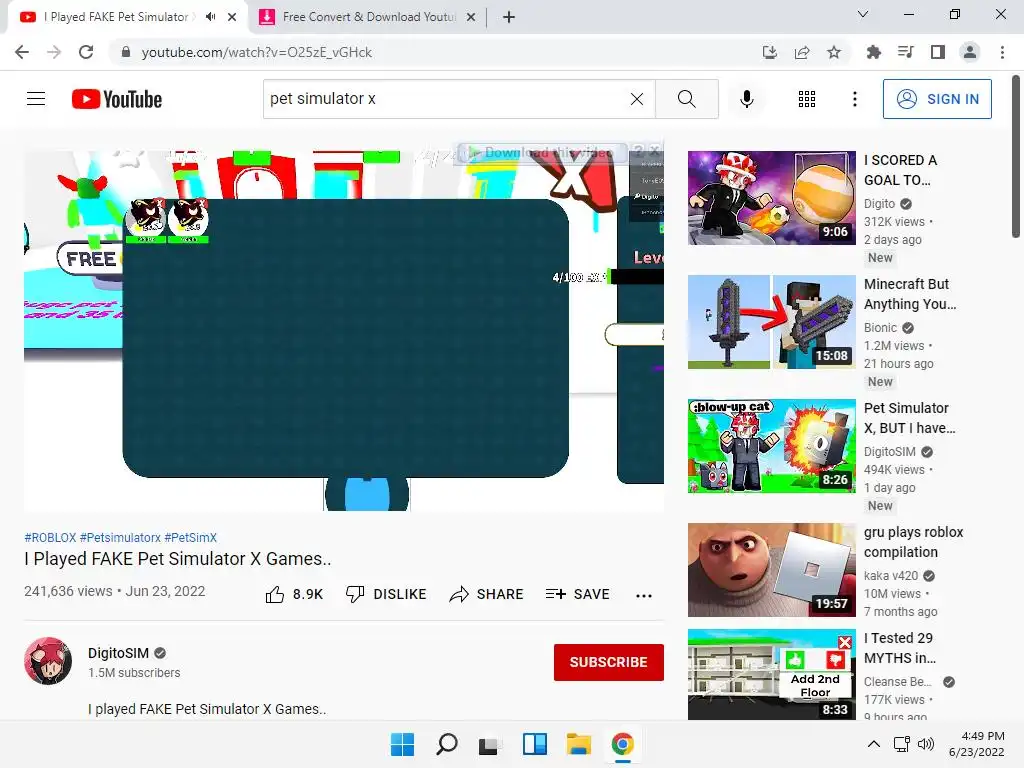Open YouTube settings three-dot menu
This screenshot has width=1024, height=768.
(x=854, y=99)
